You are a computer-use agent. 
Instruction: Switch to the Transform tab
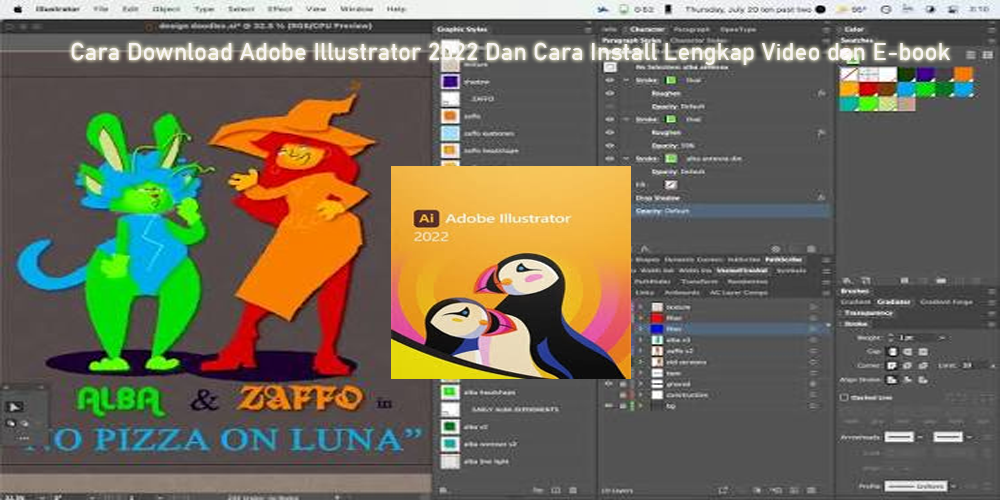coord(698,281)
